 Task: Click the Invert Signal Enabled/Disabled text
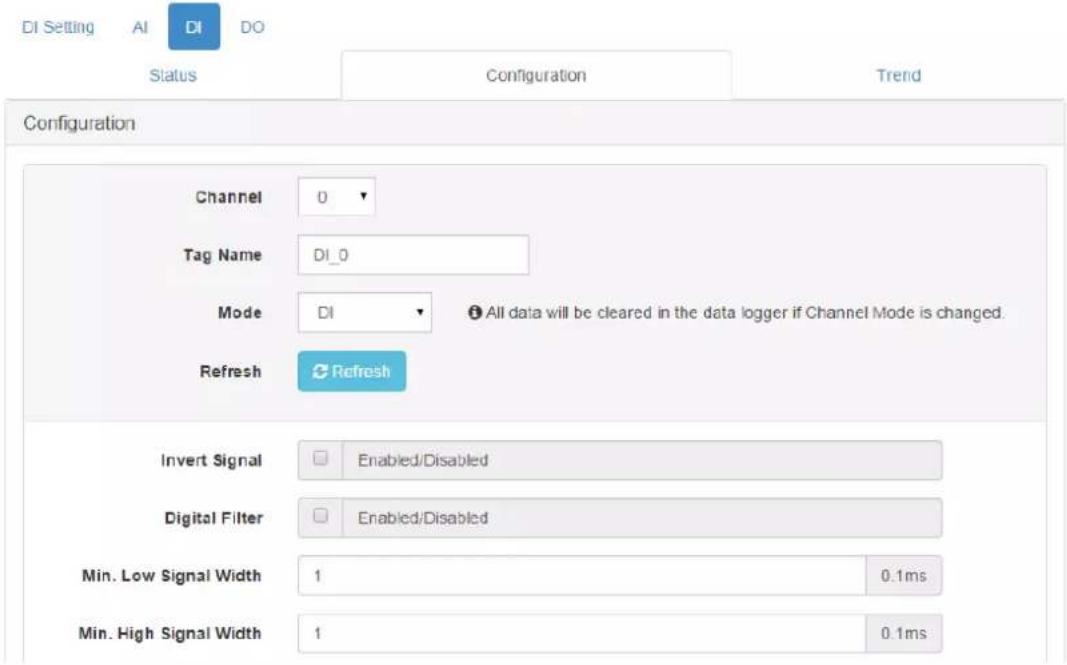(x=423, y=460)
